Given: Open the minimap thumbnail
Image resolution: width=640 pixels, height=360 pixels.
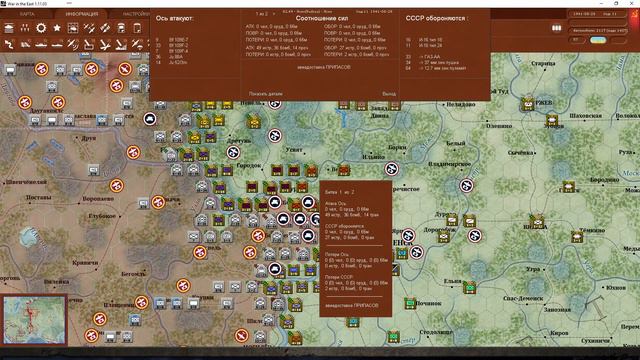Looking at the screenshot, I should tap(34, 320).
